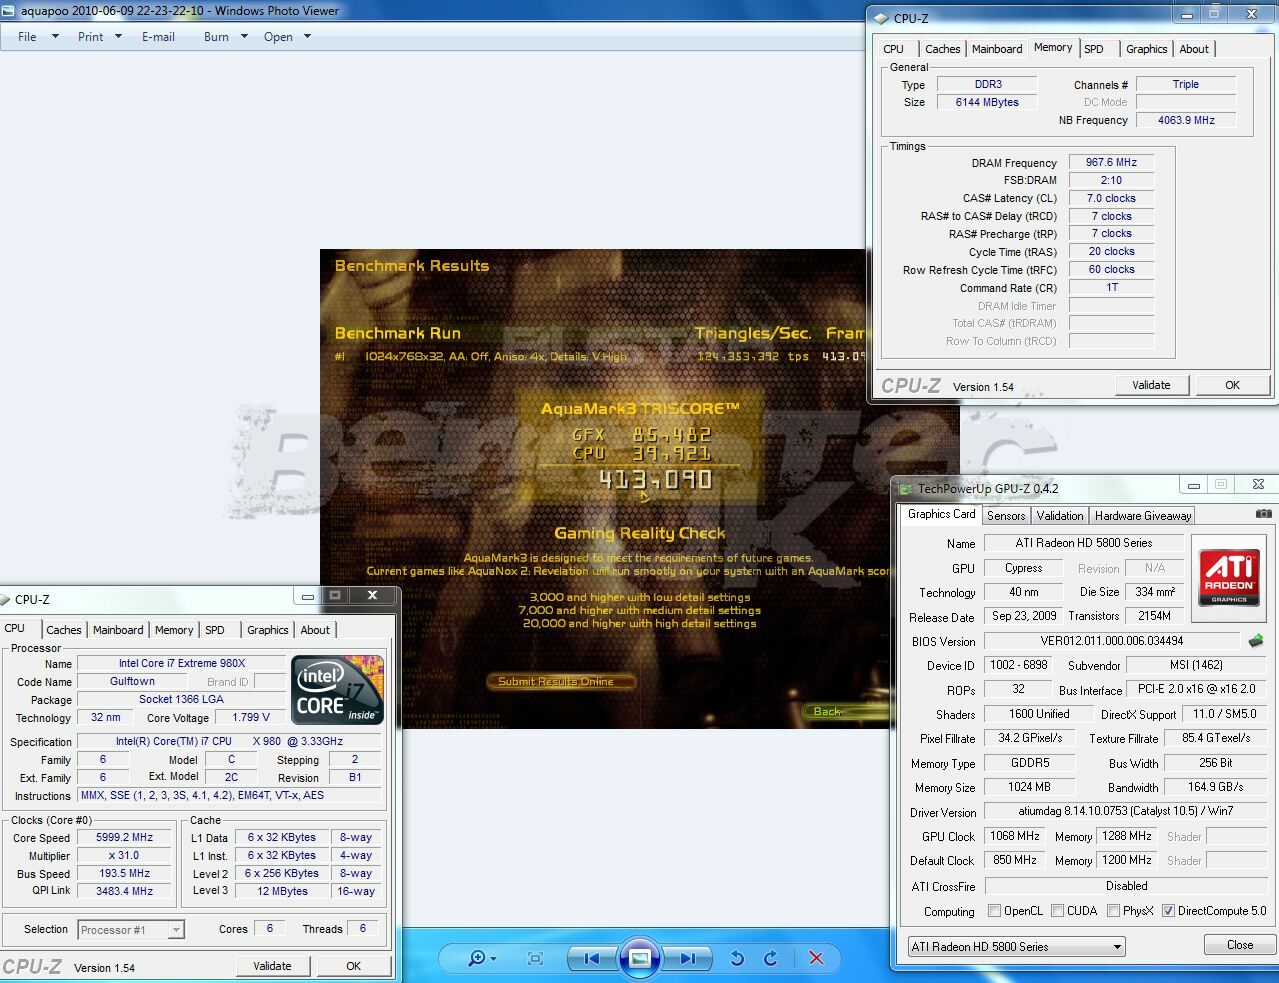Image resolution: width=1279 pixels, height=983 pixels.
Task: Open SPD tab in lower CPU-Z window
Action: [215, 630]
